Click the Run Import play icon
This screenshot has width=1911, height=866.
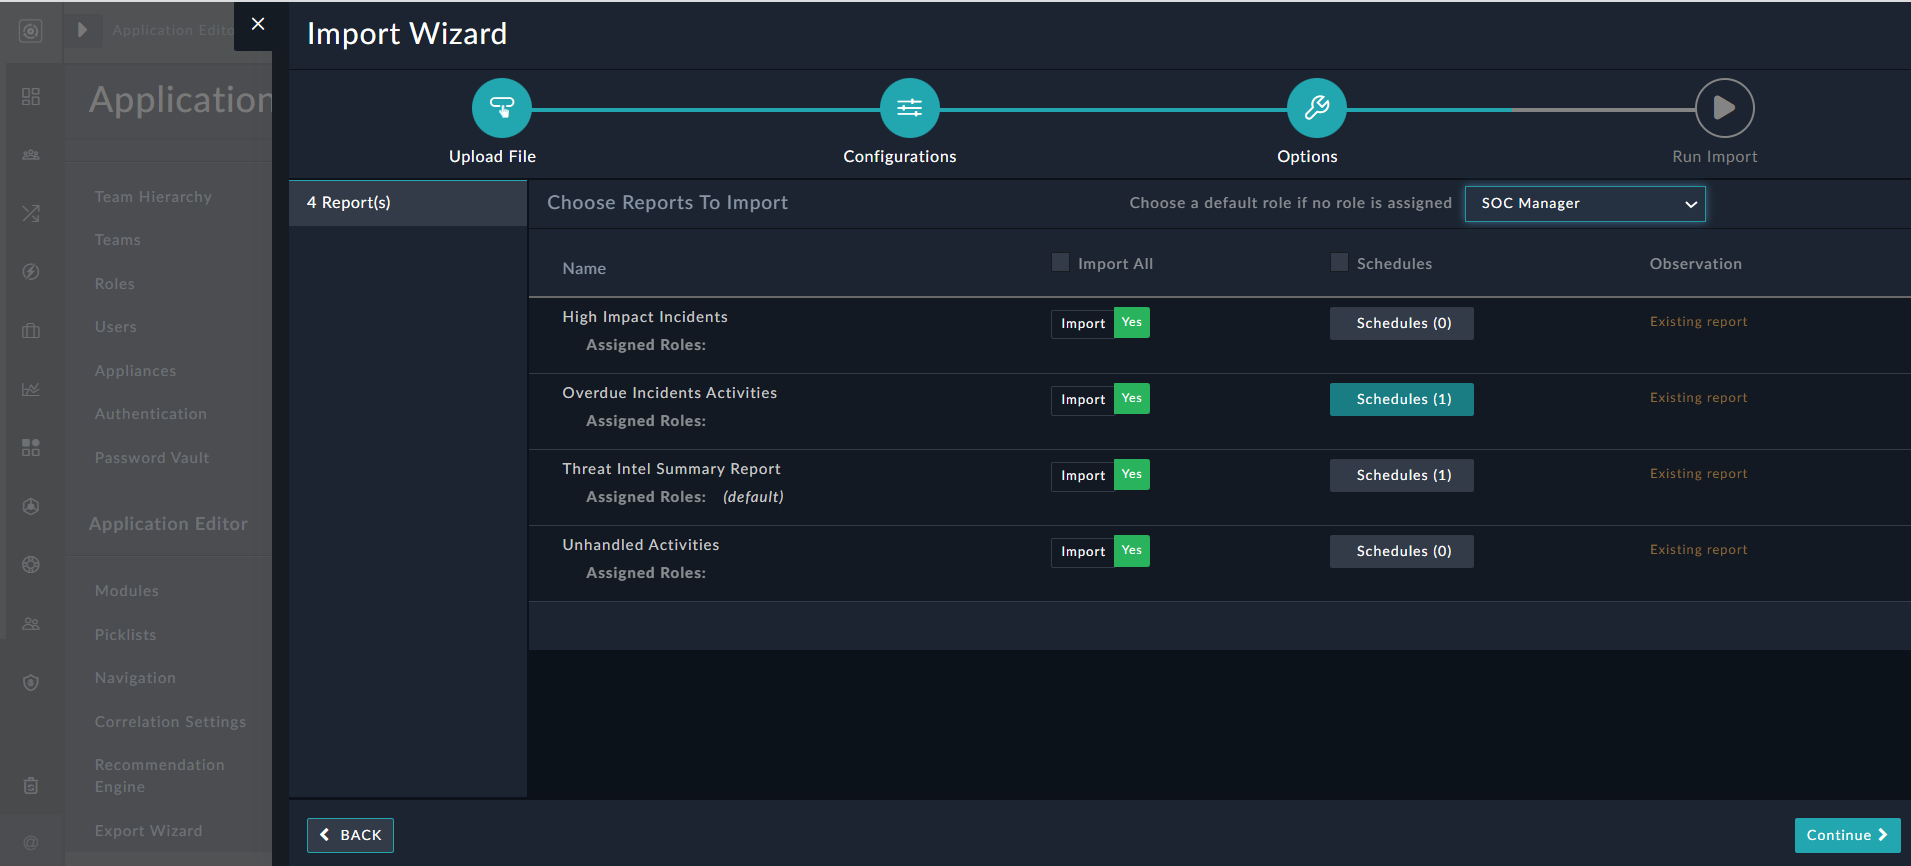click(1724, 108)
